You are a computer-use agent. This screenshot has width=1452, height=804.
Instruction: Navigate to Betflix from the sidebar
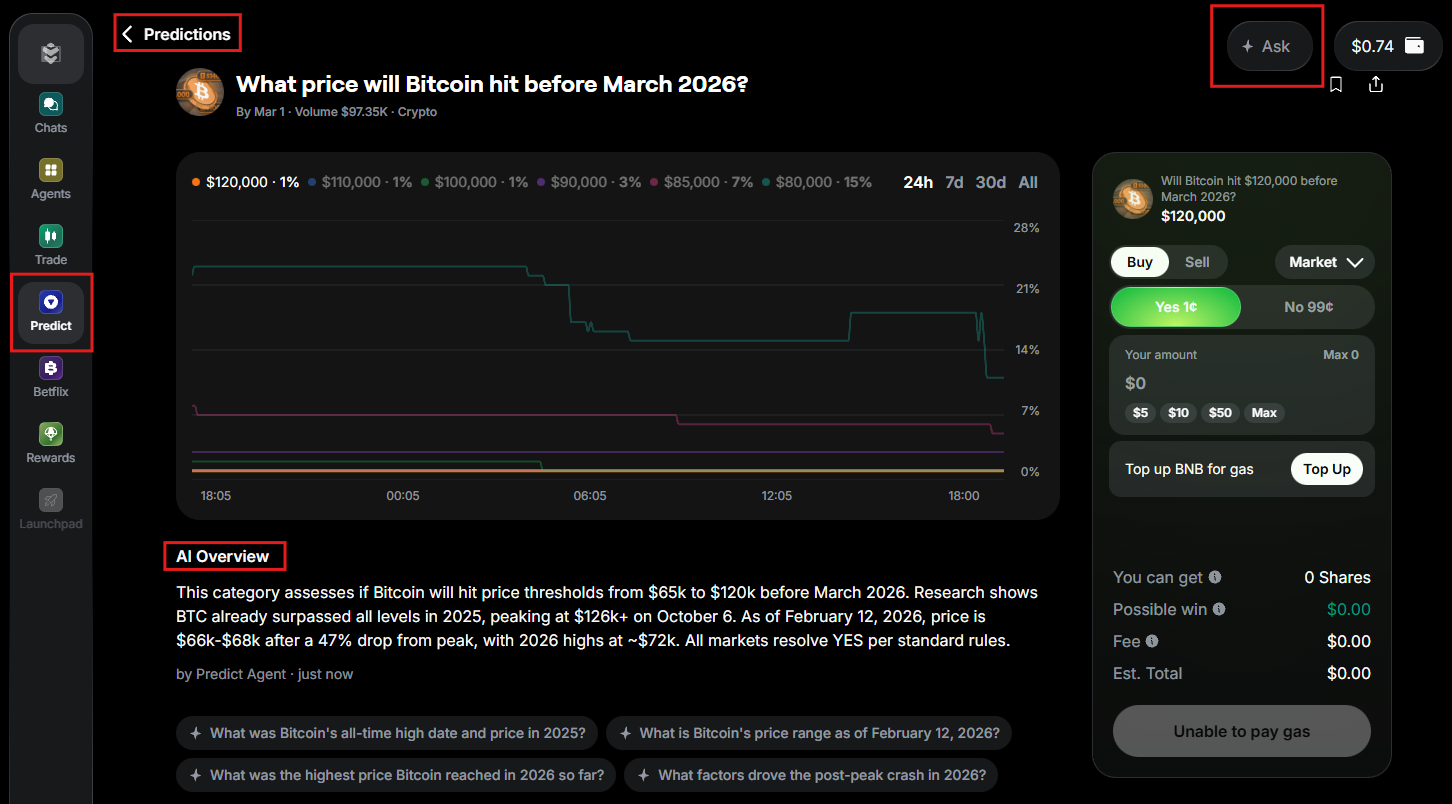(x=50, y=376)
